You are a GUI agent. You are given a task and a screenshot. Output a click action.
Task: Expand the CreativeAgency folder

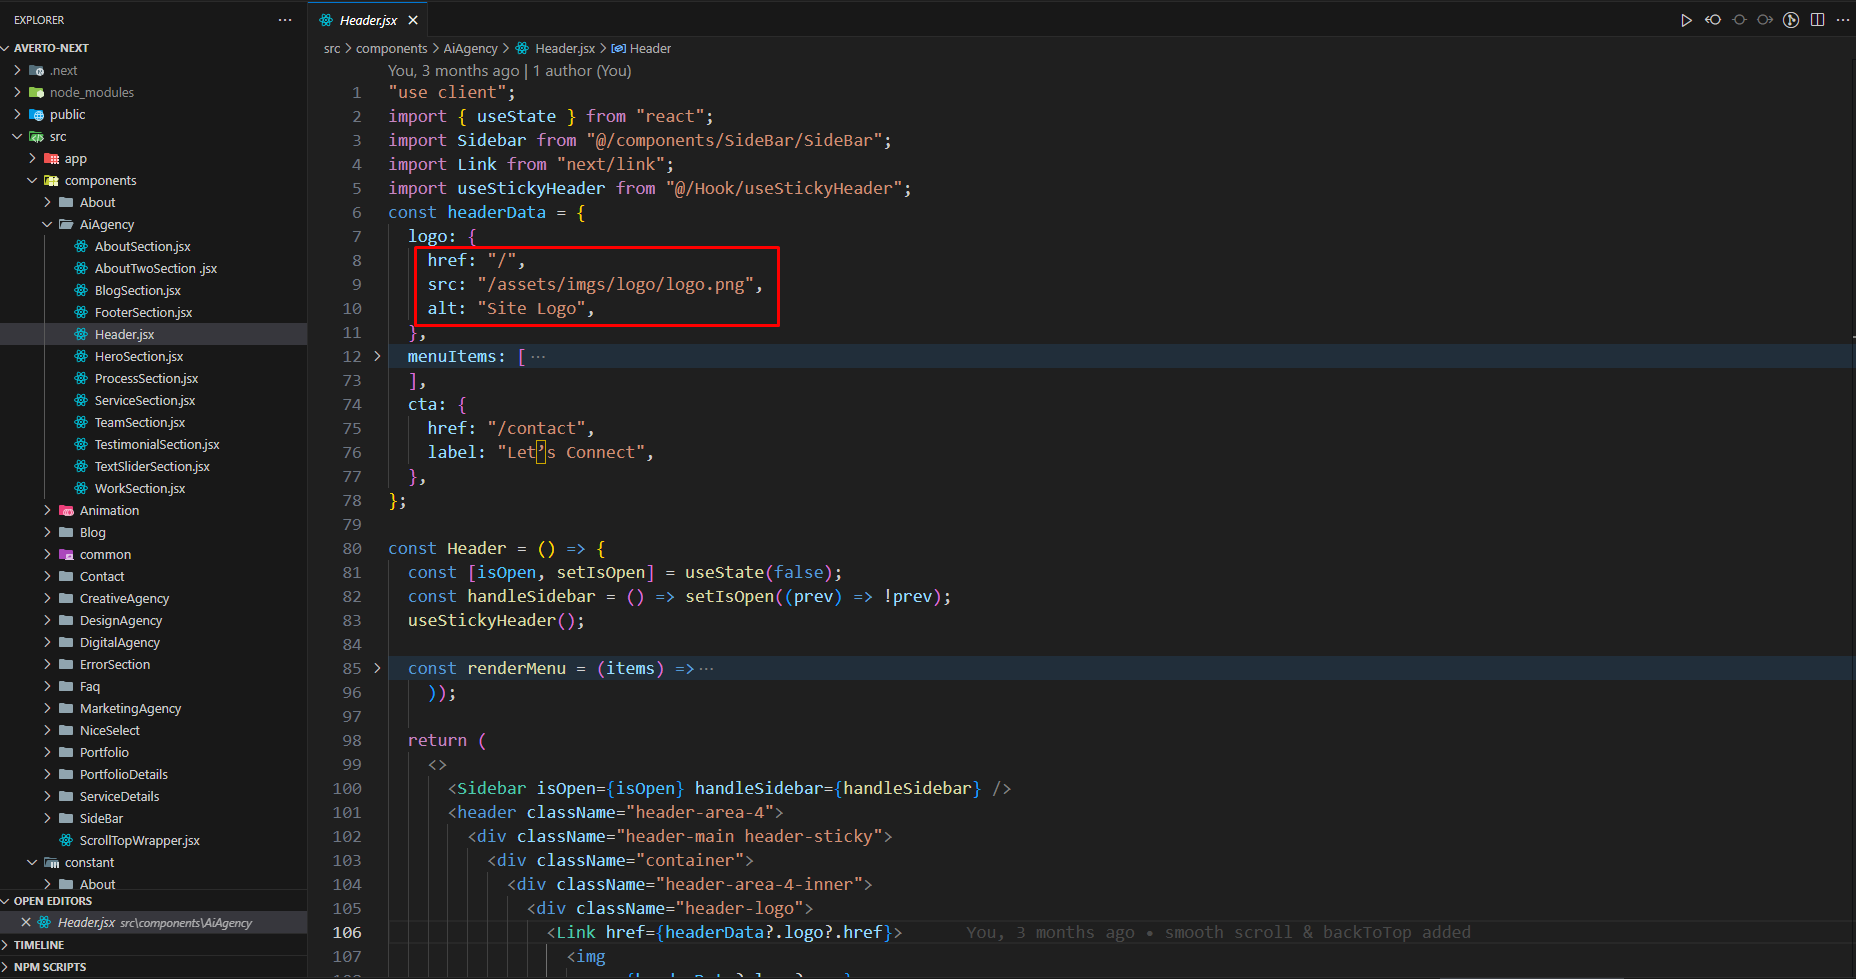click(x=47, y=598)
